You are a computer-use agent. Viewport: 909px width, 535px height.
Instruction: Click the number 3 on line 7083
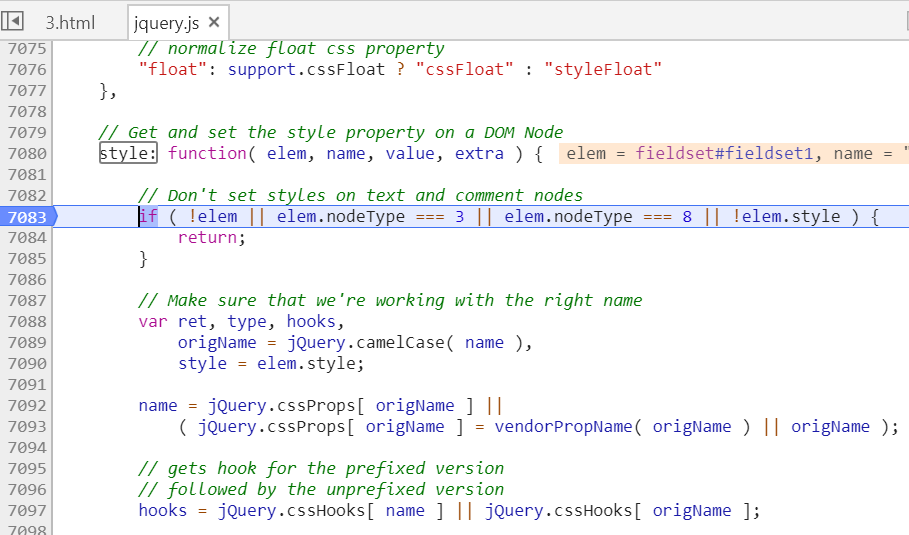tap(460, 217)
